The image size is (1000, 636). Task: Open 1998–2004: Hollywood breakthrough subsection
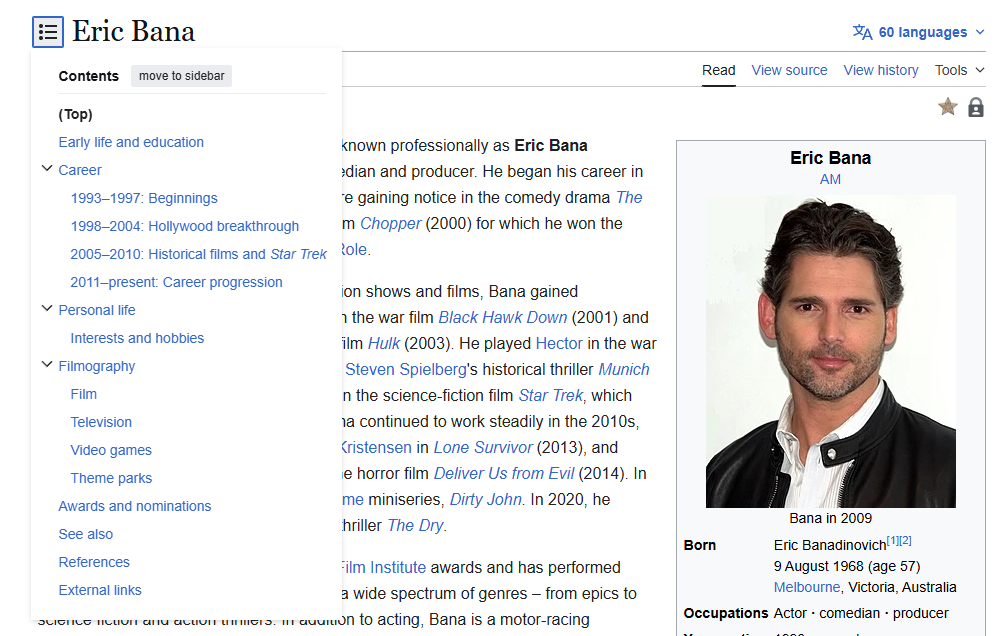184,226
